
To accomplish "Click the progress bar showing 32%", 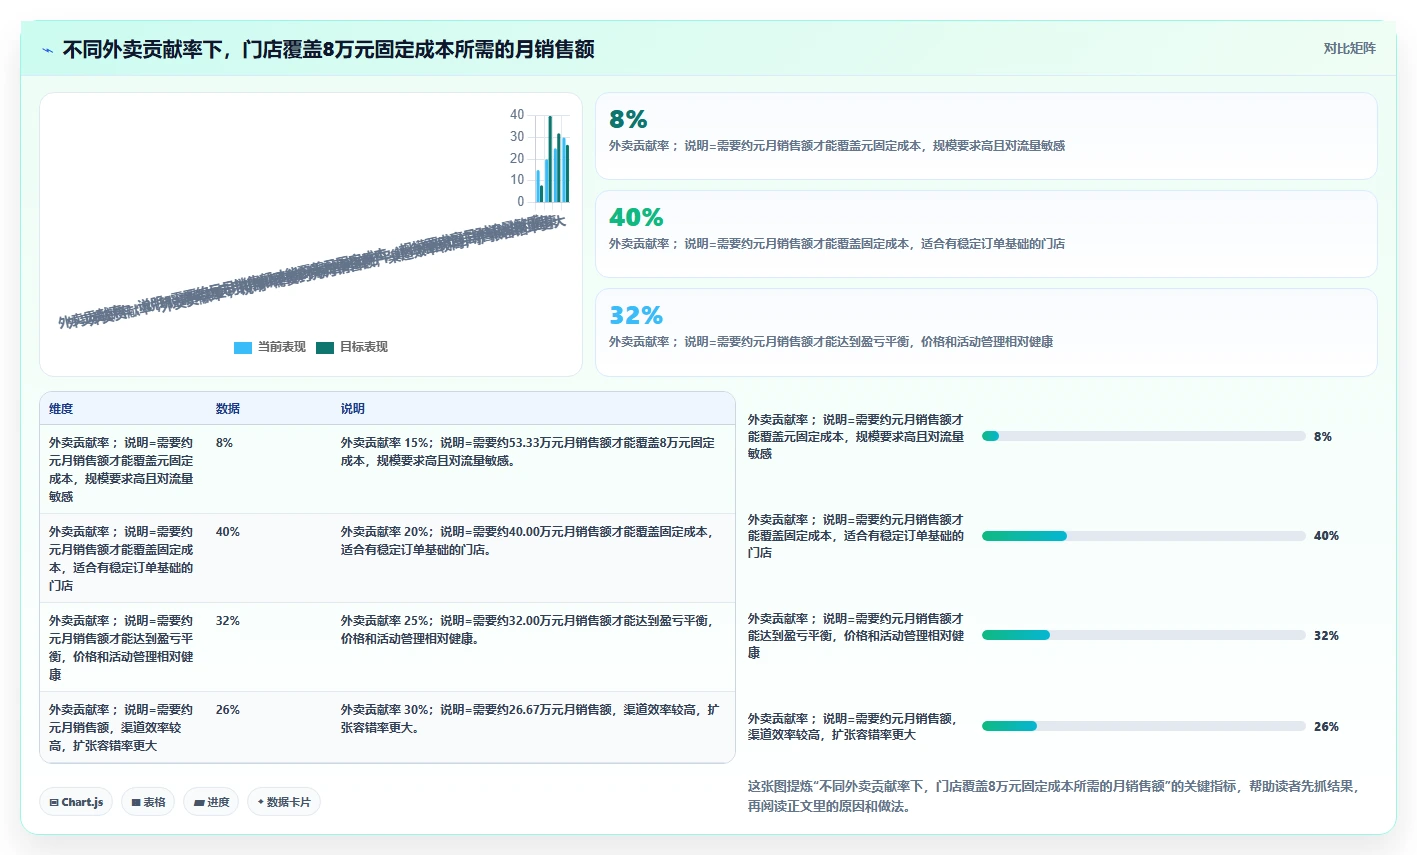I will point(1144,635).
